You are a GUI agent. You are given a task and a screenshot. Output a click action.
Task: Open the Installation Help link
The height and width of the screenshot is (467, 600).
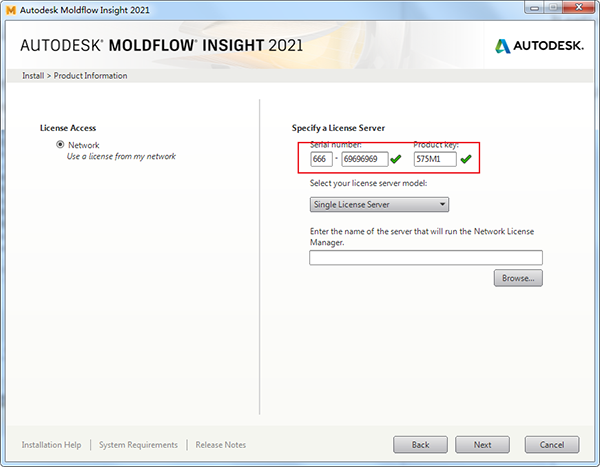(51, 445)
